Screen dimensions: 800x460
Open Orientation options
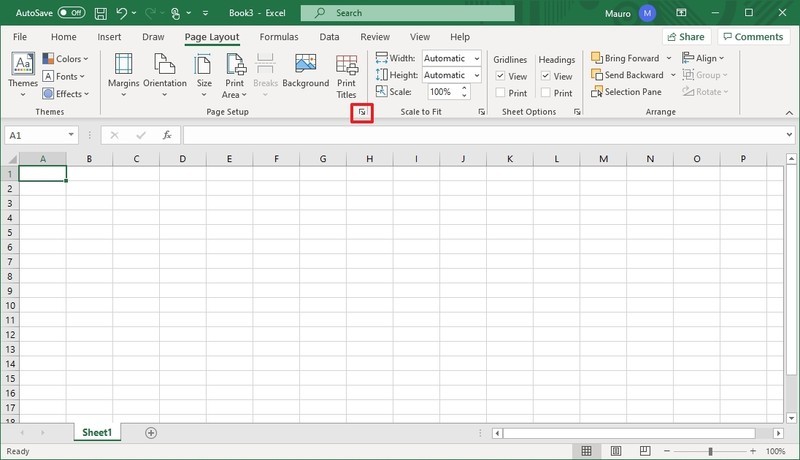(x=165, y=74)
